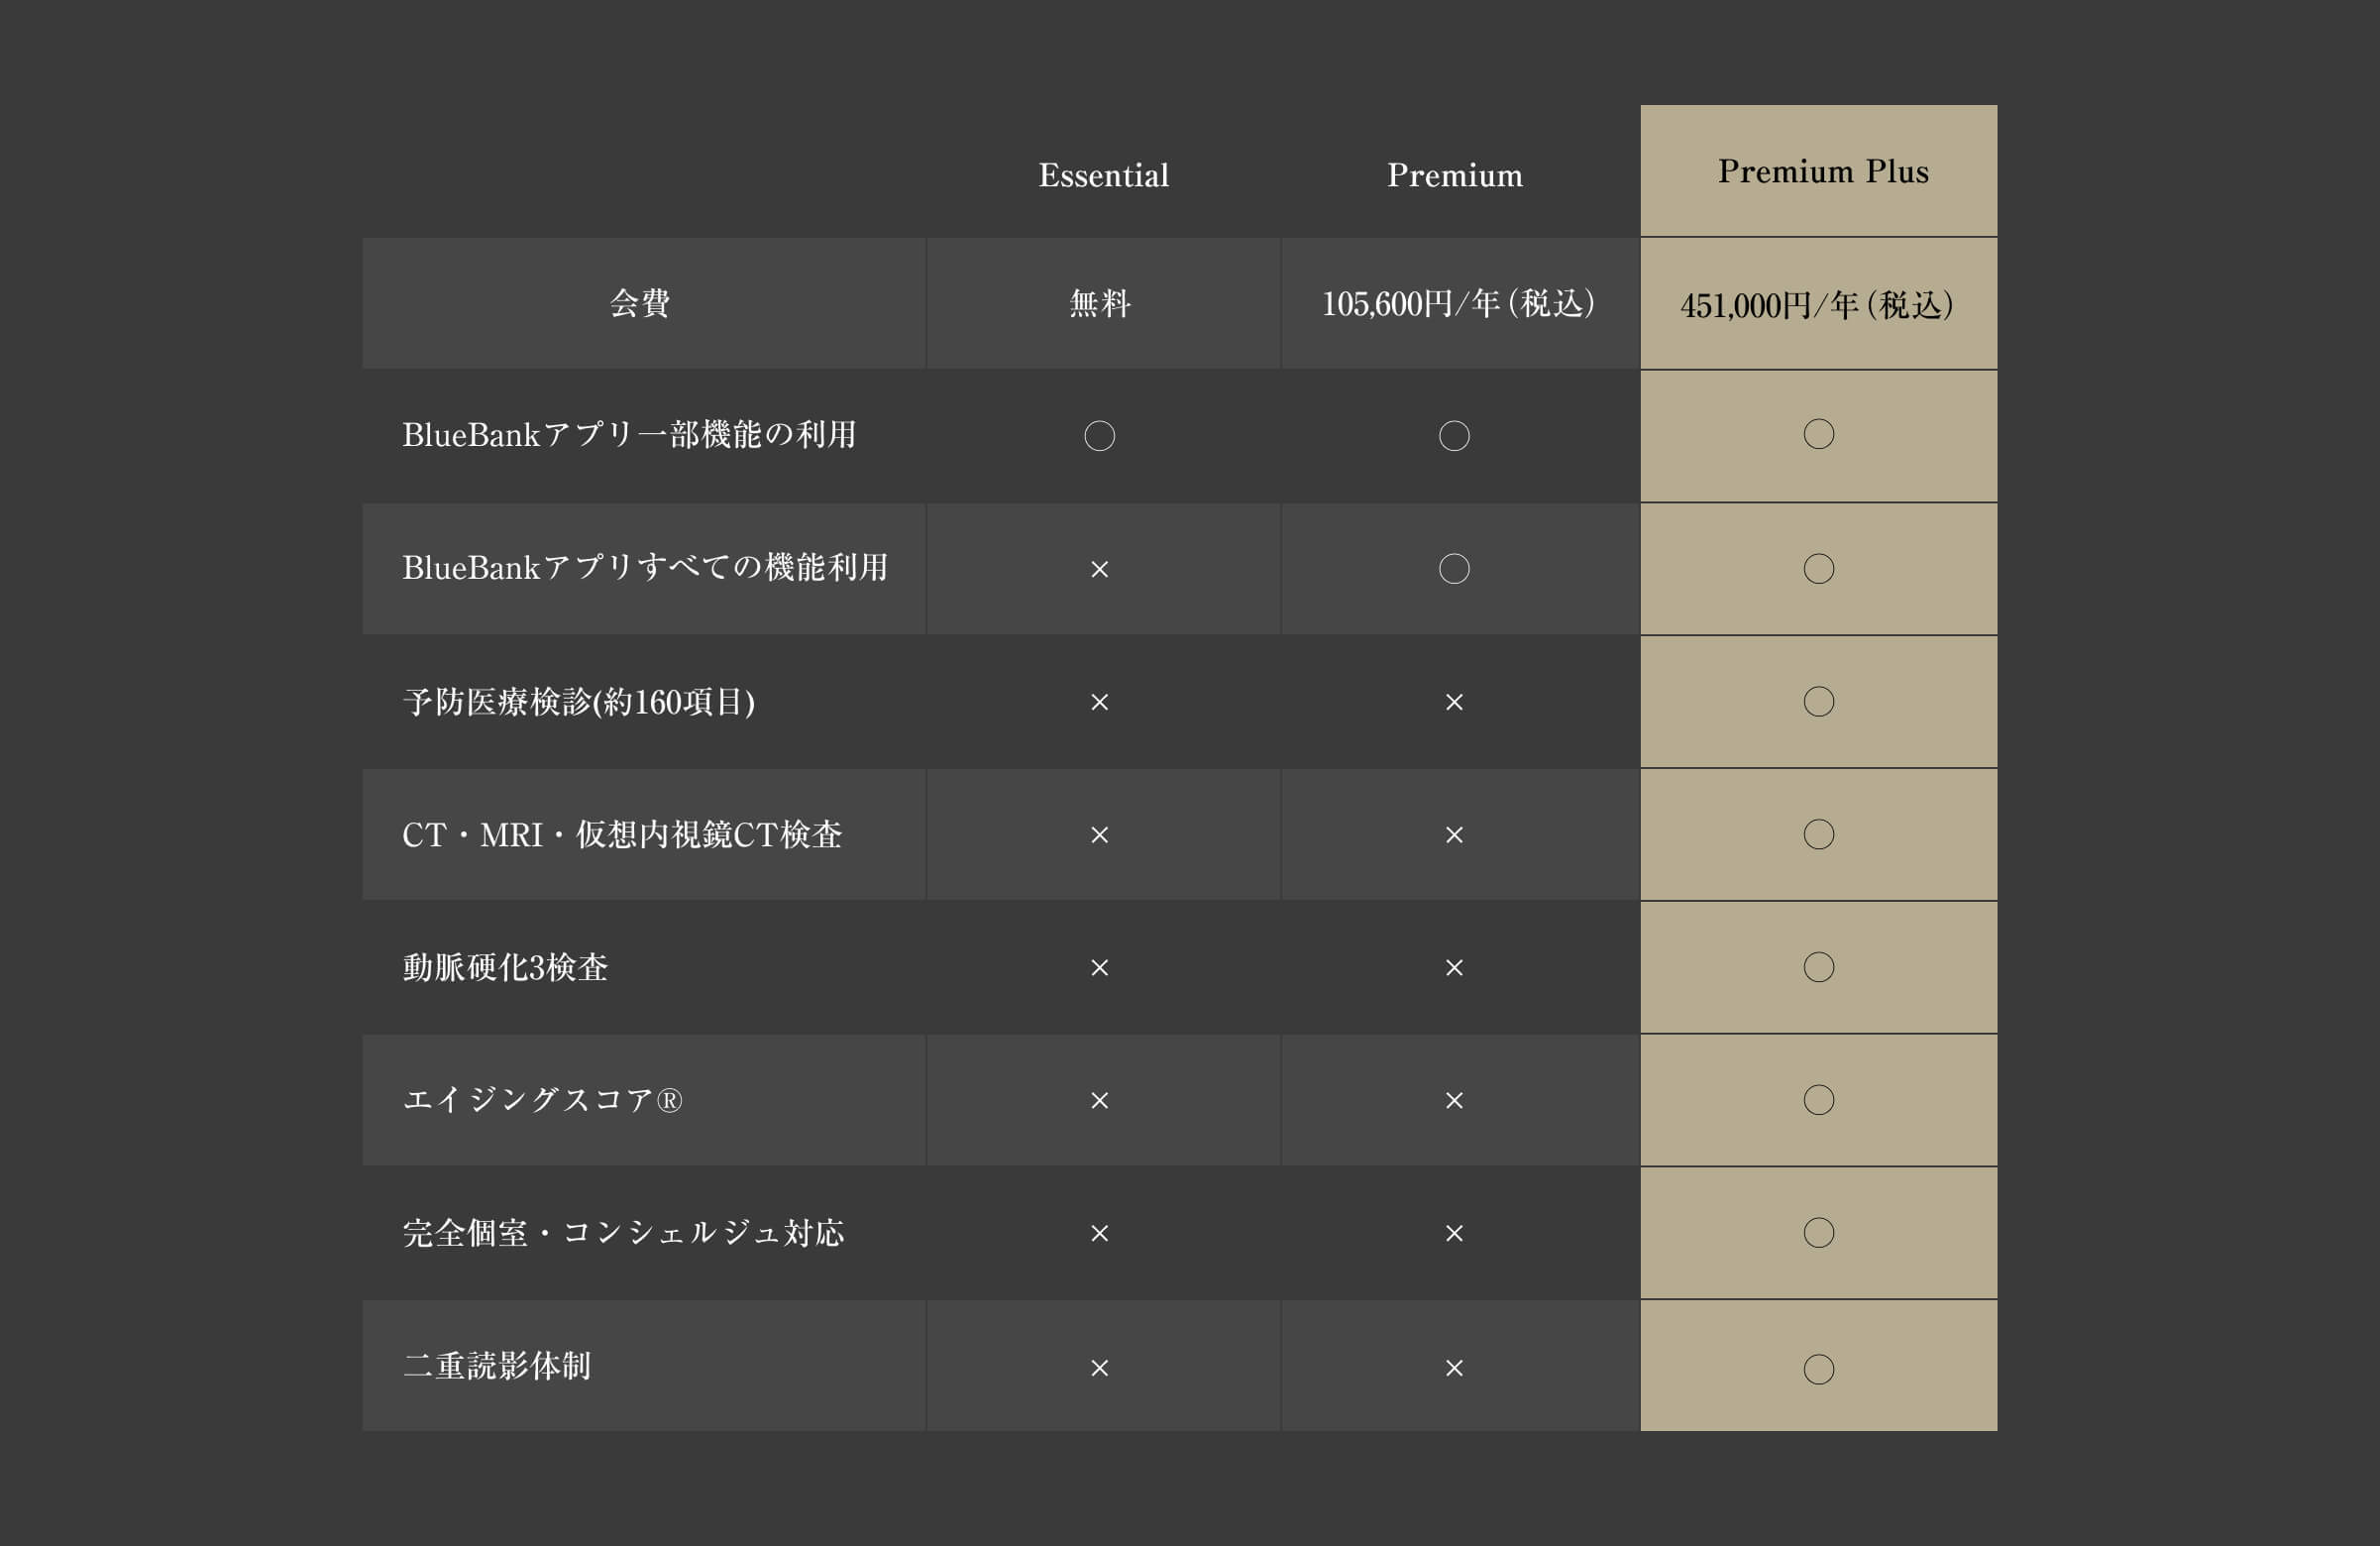Click Premium cross for 二重読影体制
The height and width of the screenshot is (1546, 2380).
click(x=1454, y=1368)
